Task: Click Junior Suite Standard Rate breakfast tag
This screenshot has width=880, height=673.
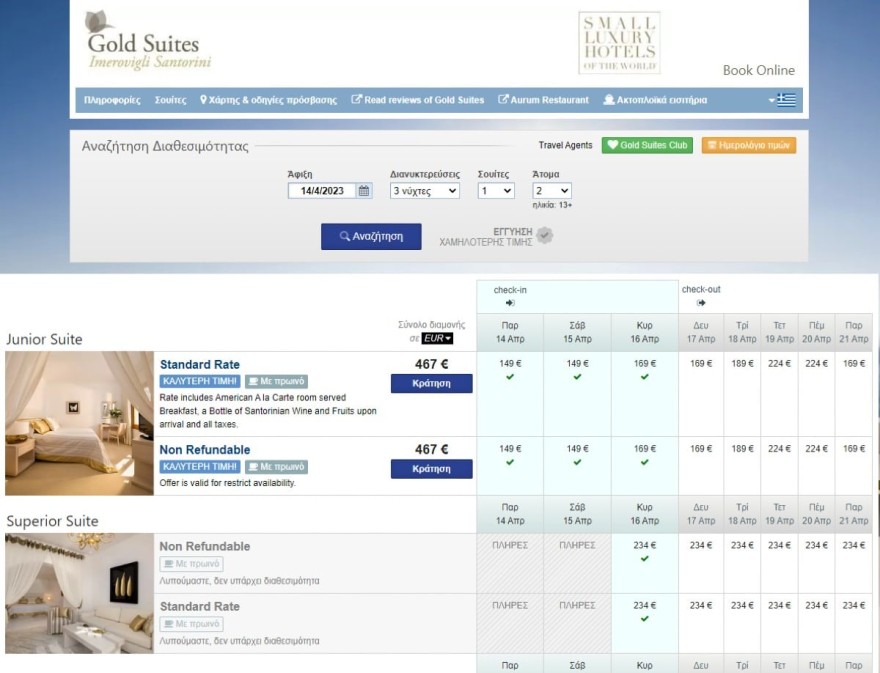Action: [x=277, y=381]
